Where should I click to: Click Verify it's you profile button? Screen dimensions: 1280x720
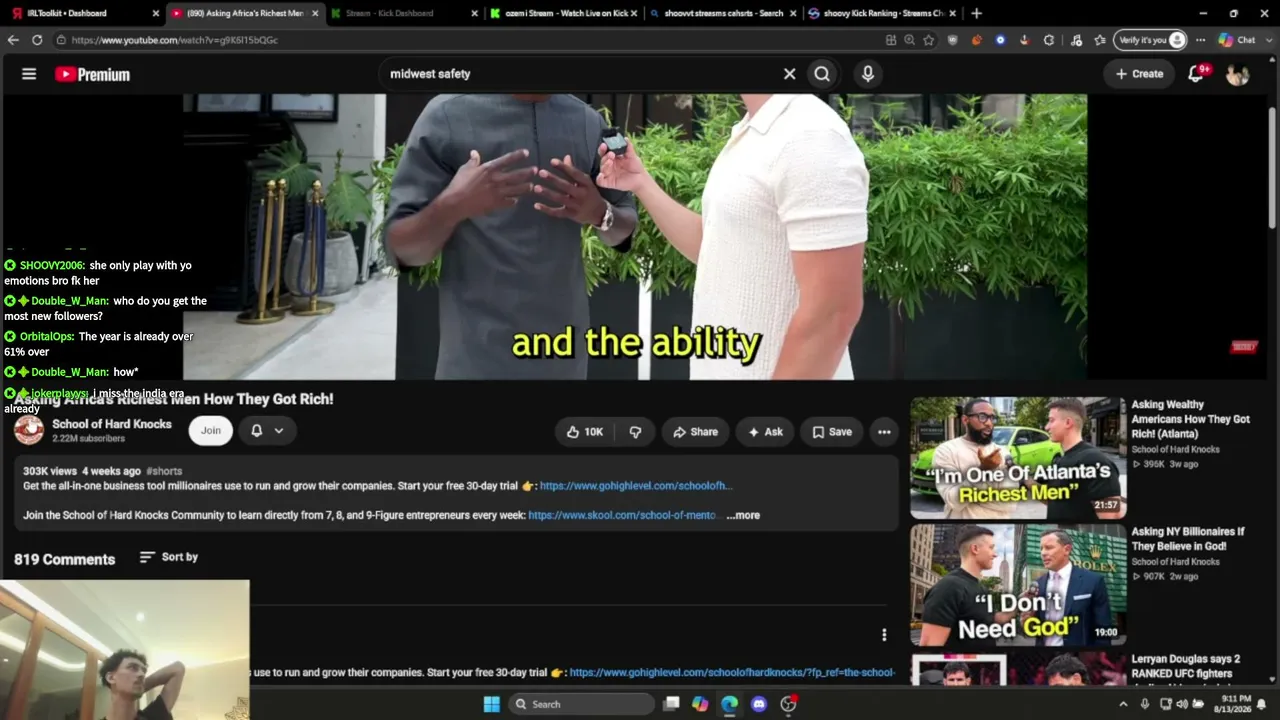(x=1151, y=40)
